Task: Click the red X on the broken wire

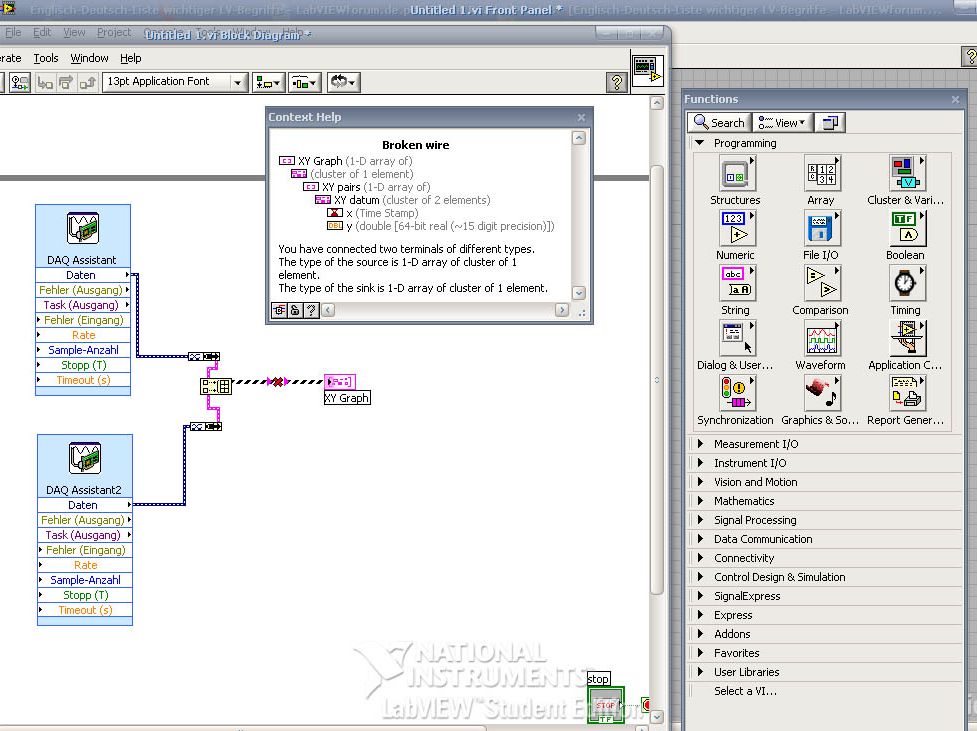Action: (278, 381)
